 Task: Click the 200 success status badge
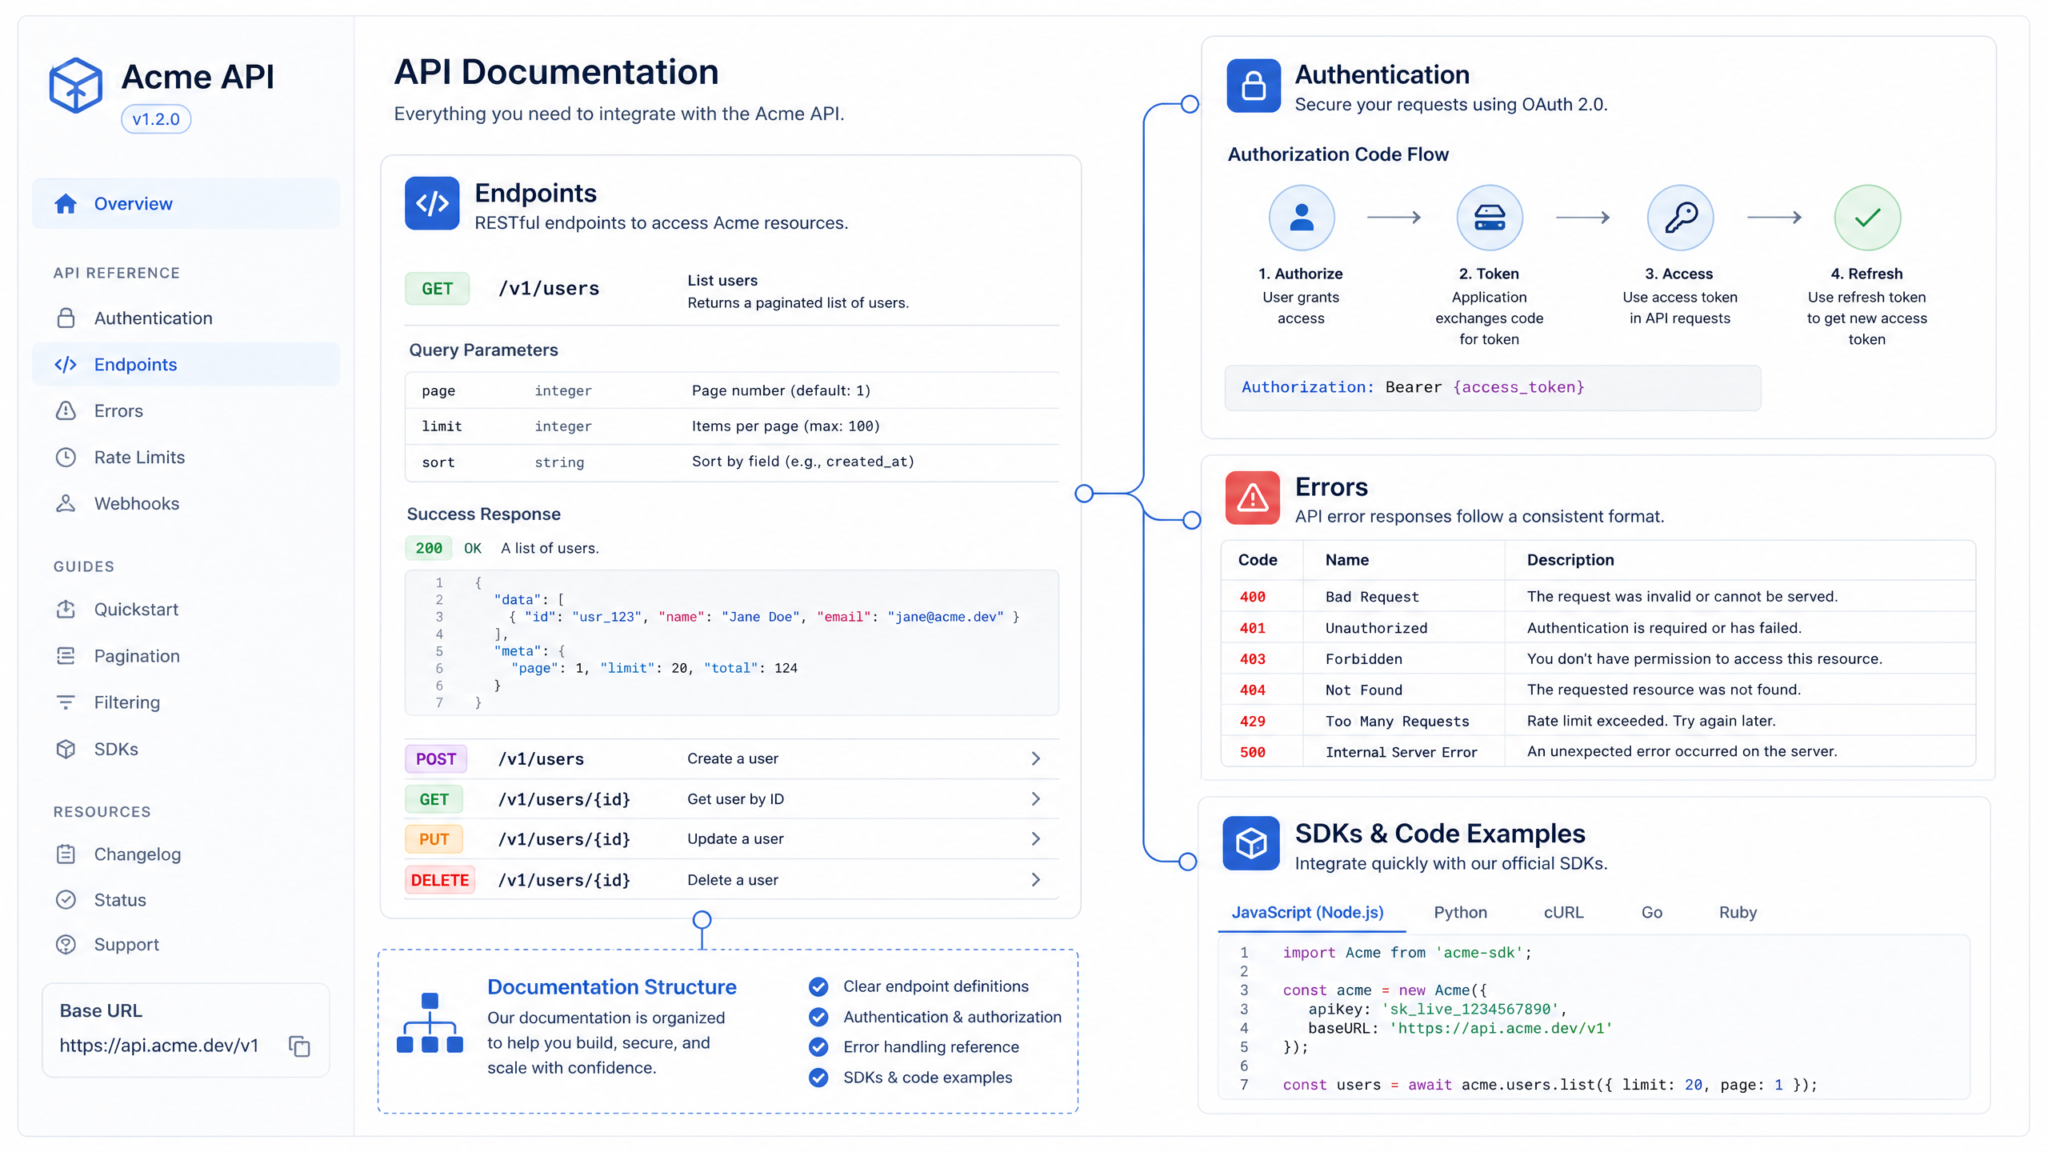429,549
